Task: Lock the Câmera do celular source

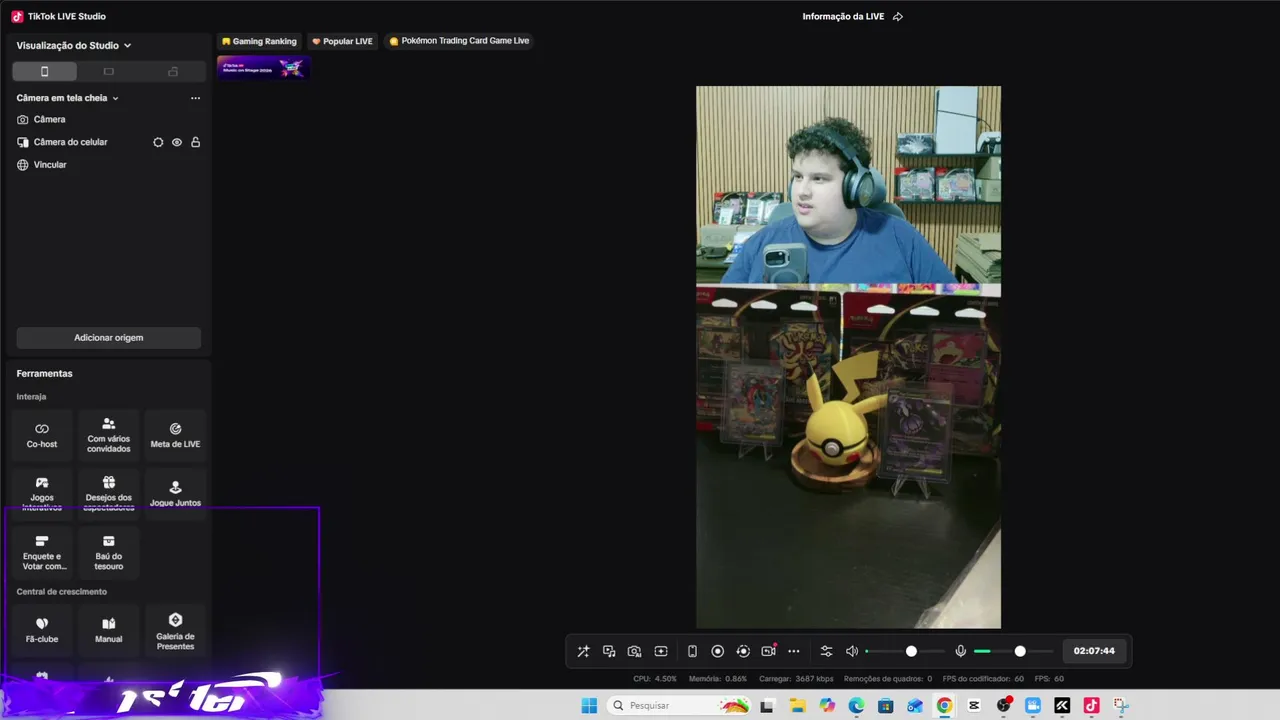Action: coord(195,142)
